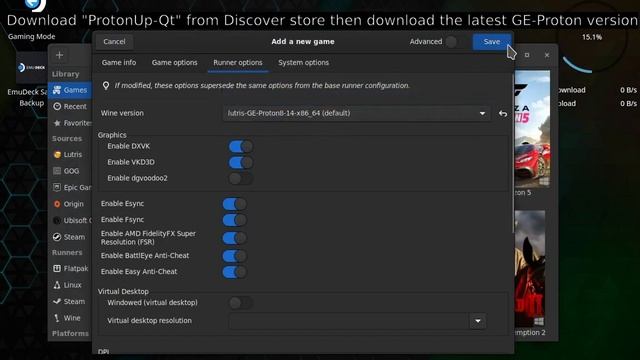Open the Wine version dropdown
This screenshot has width=640, height=360.
click(x=356, y=113)
